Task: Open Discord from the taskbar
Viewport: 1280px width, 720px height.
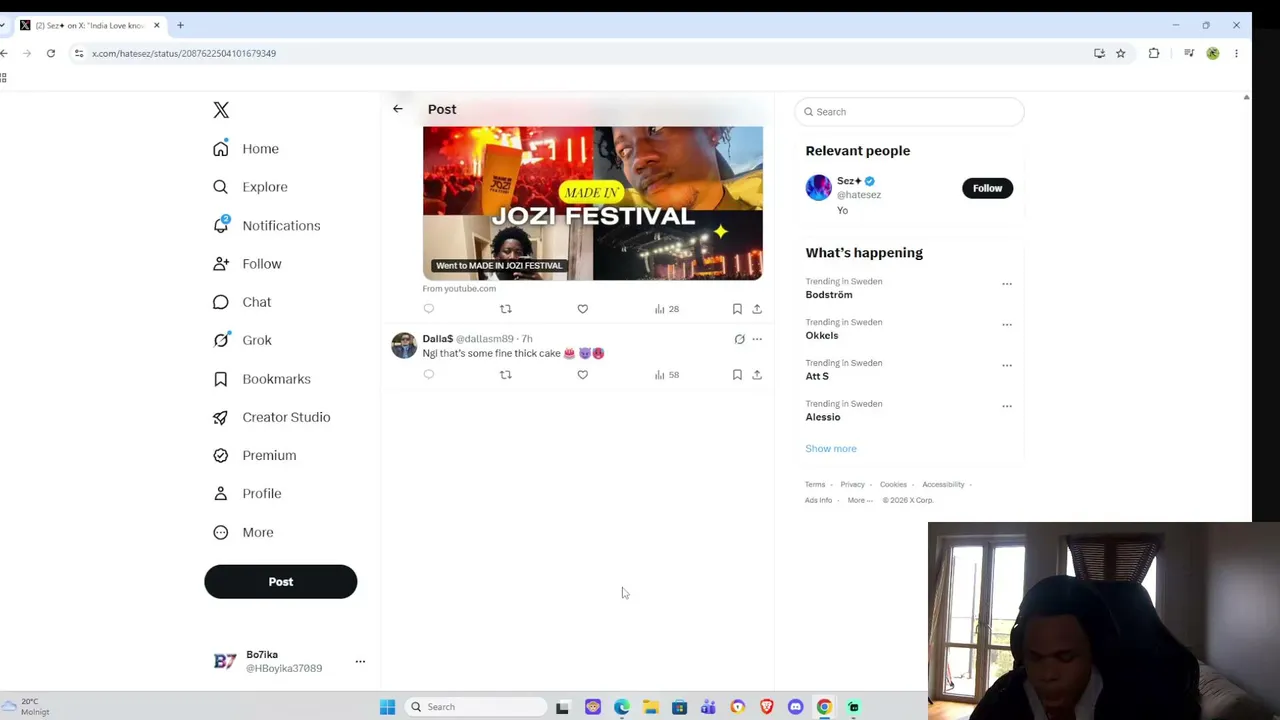Action: 795,707
